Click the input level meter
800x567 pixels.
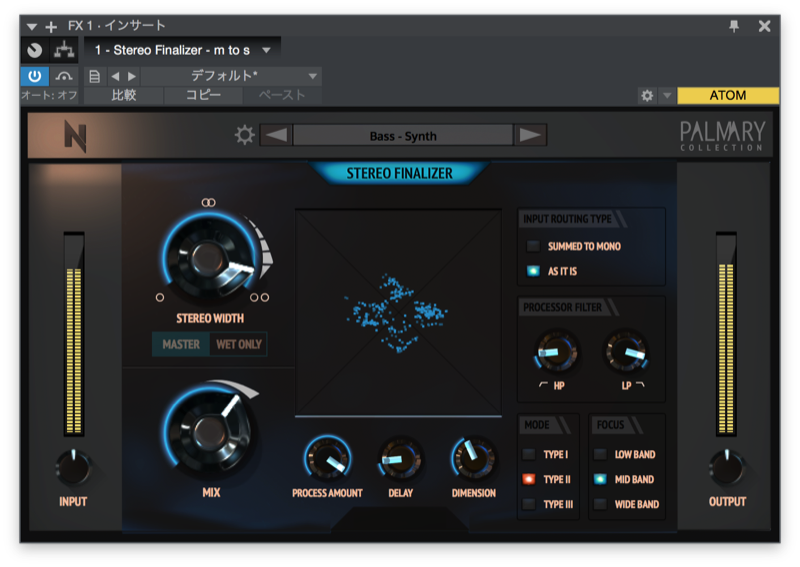(74, 334)
